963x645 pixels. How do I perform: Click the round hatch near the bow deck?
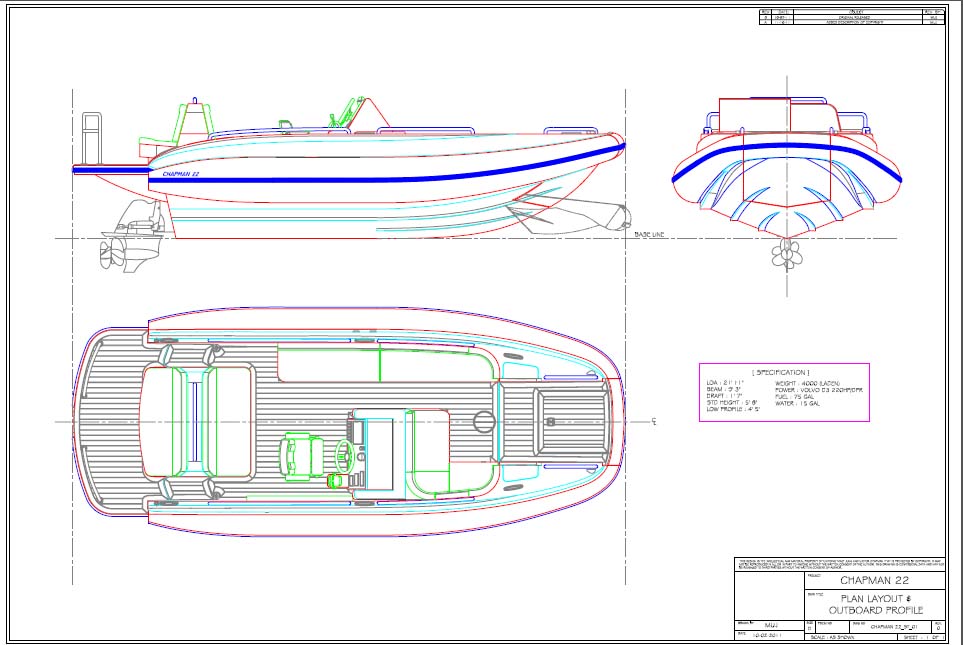pyautogui.click(x=483, y=420)
